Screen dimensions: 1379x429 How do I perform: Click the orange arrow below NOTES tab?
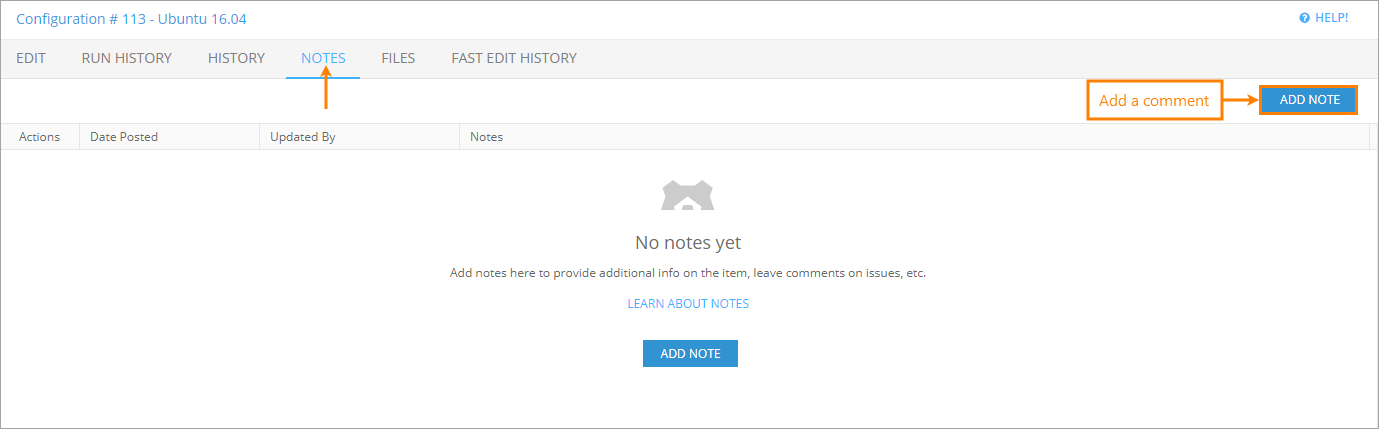325,93
